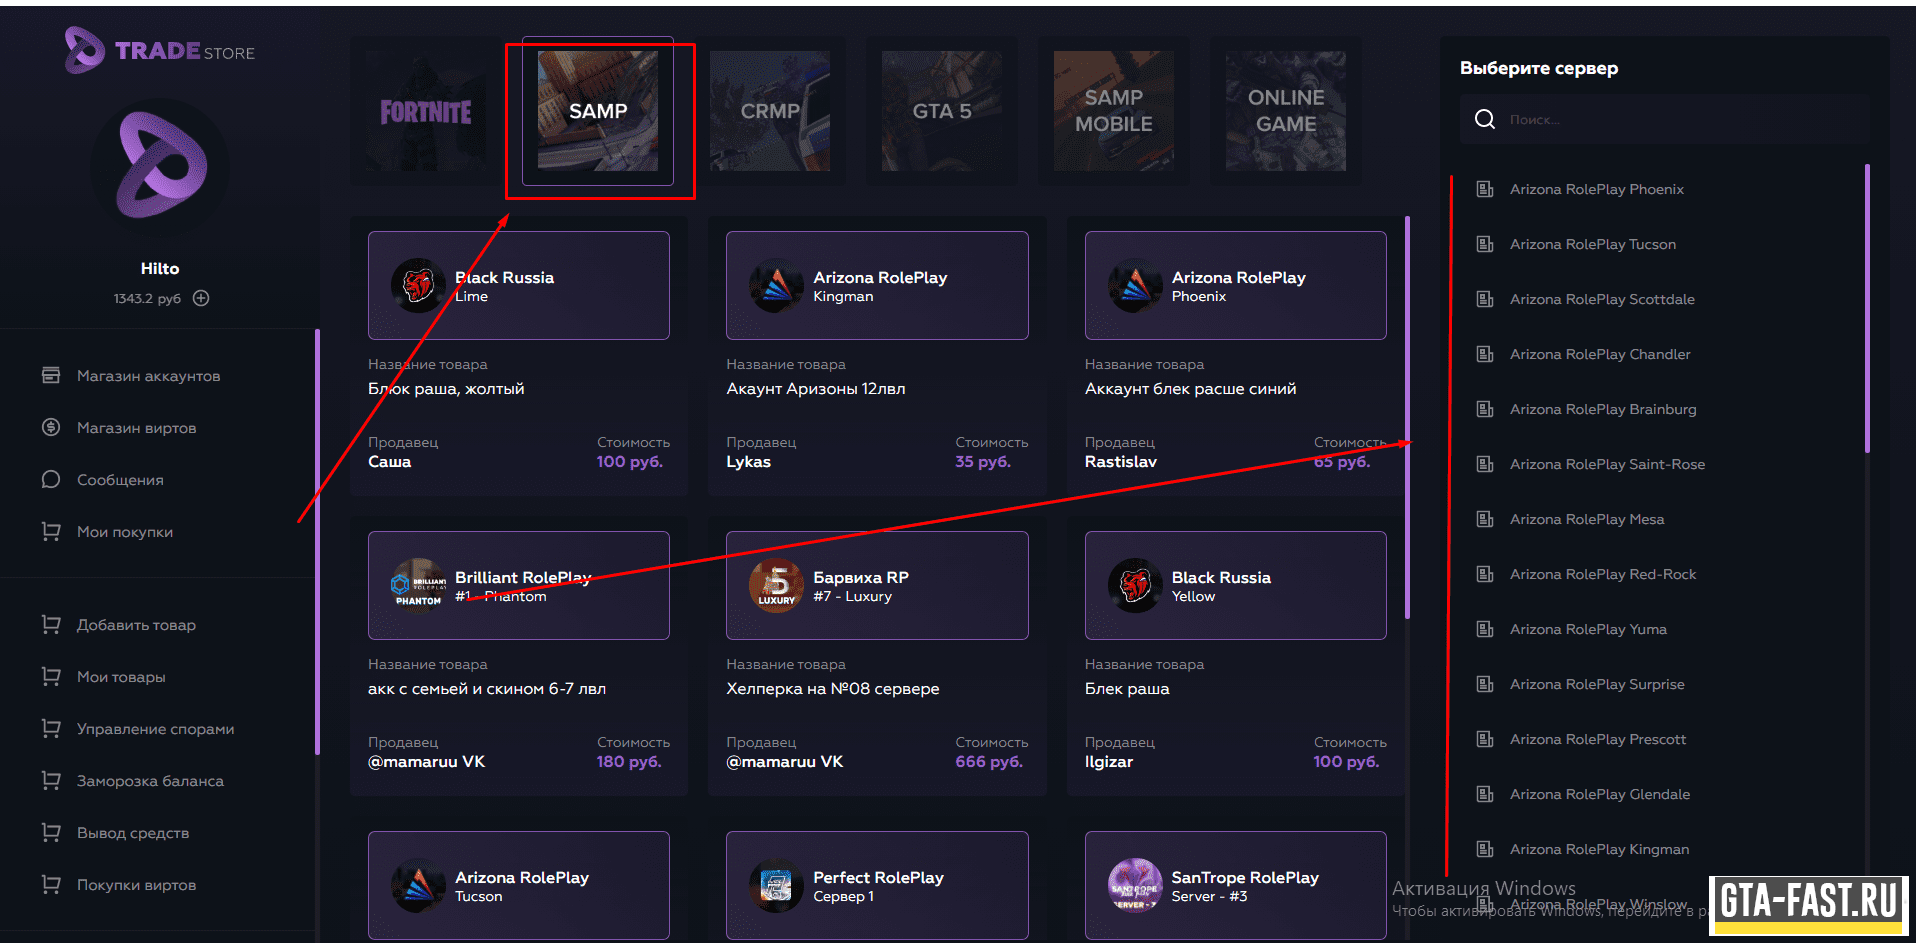This screenshot has height=943, width=1916.
Task: Click the chat bubble icon beside Сообщения
Action: click(51, 479)
